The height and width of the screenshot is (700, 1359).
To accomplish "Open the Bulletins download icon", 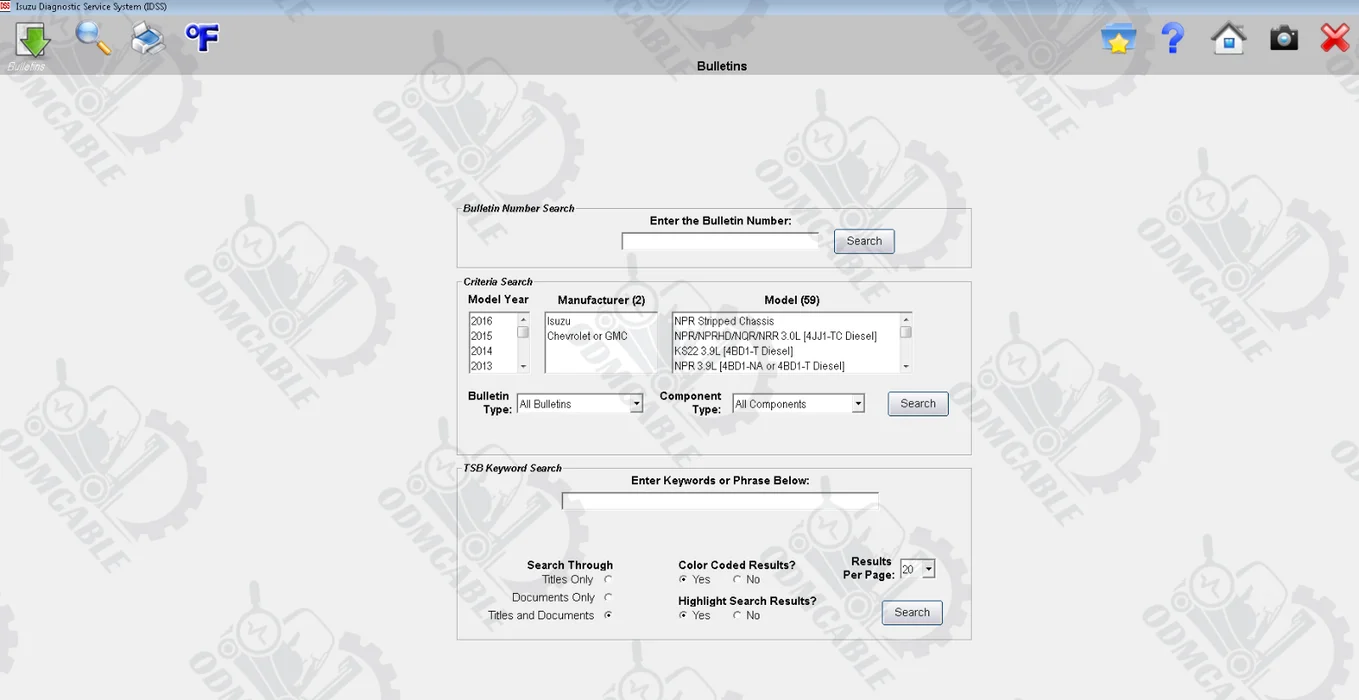I will pyautogui.click(x=31, y=38).
